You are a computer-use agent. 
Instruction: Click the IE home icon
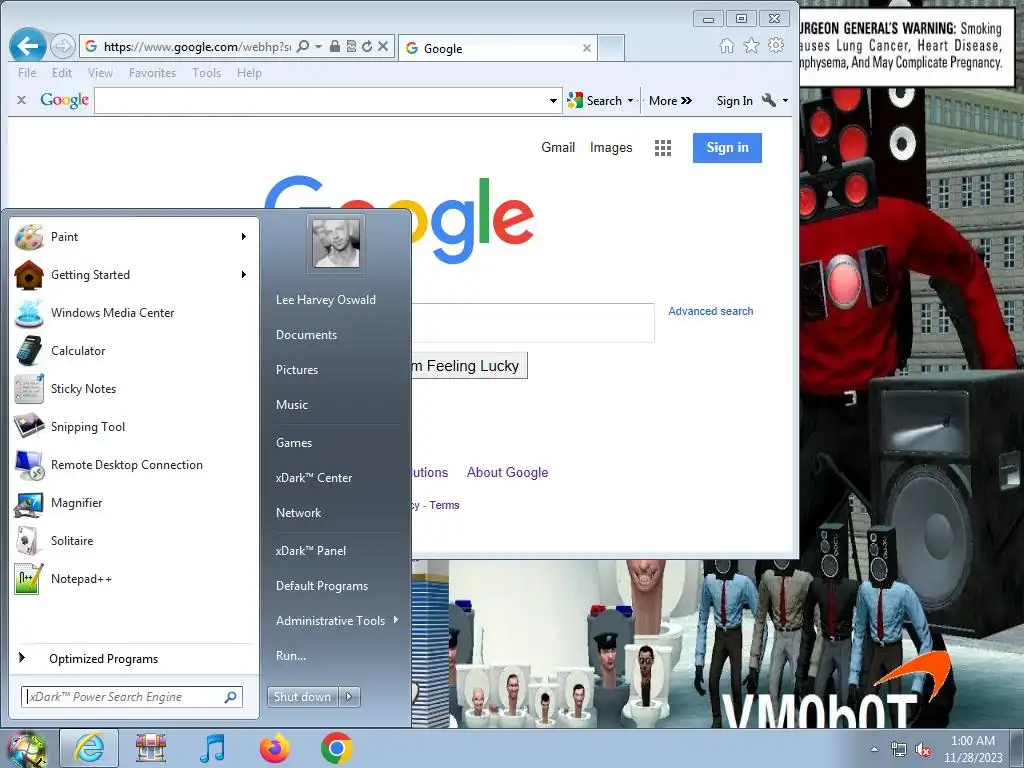(x=726, y=46)
